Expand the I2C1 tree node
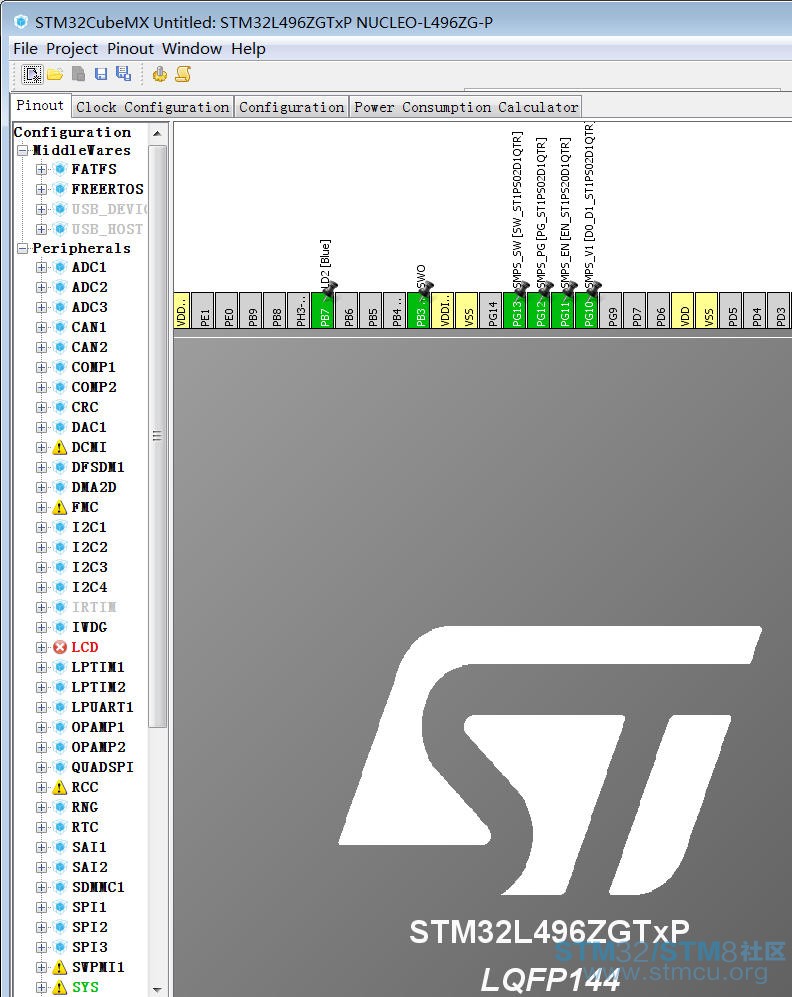792x997 pixels. pyautogui.click(x=41, y=528)
